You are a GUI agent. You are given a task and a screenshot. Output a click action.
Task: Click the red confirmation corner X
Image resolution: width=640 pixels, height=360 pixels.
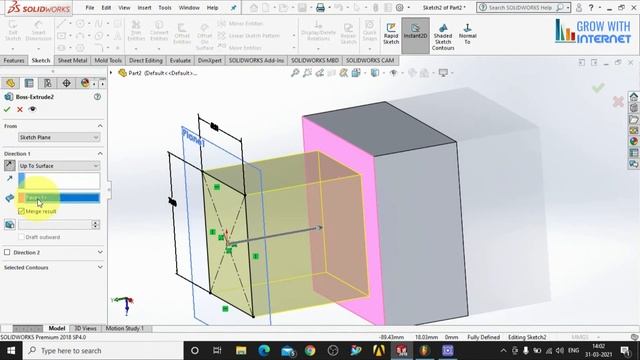tap(618, 102)
